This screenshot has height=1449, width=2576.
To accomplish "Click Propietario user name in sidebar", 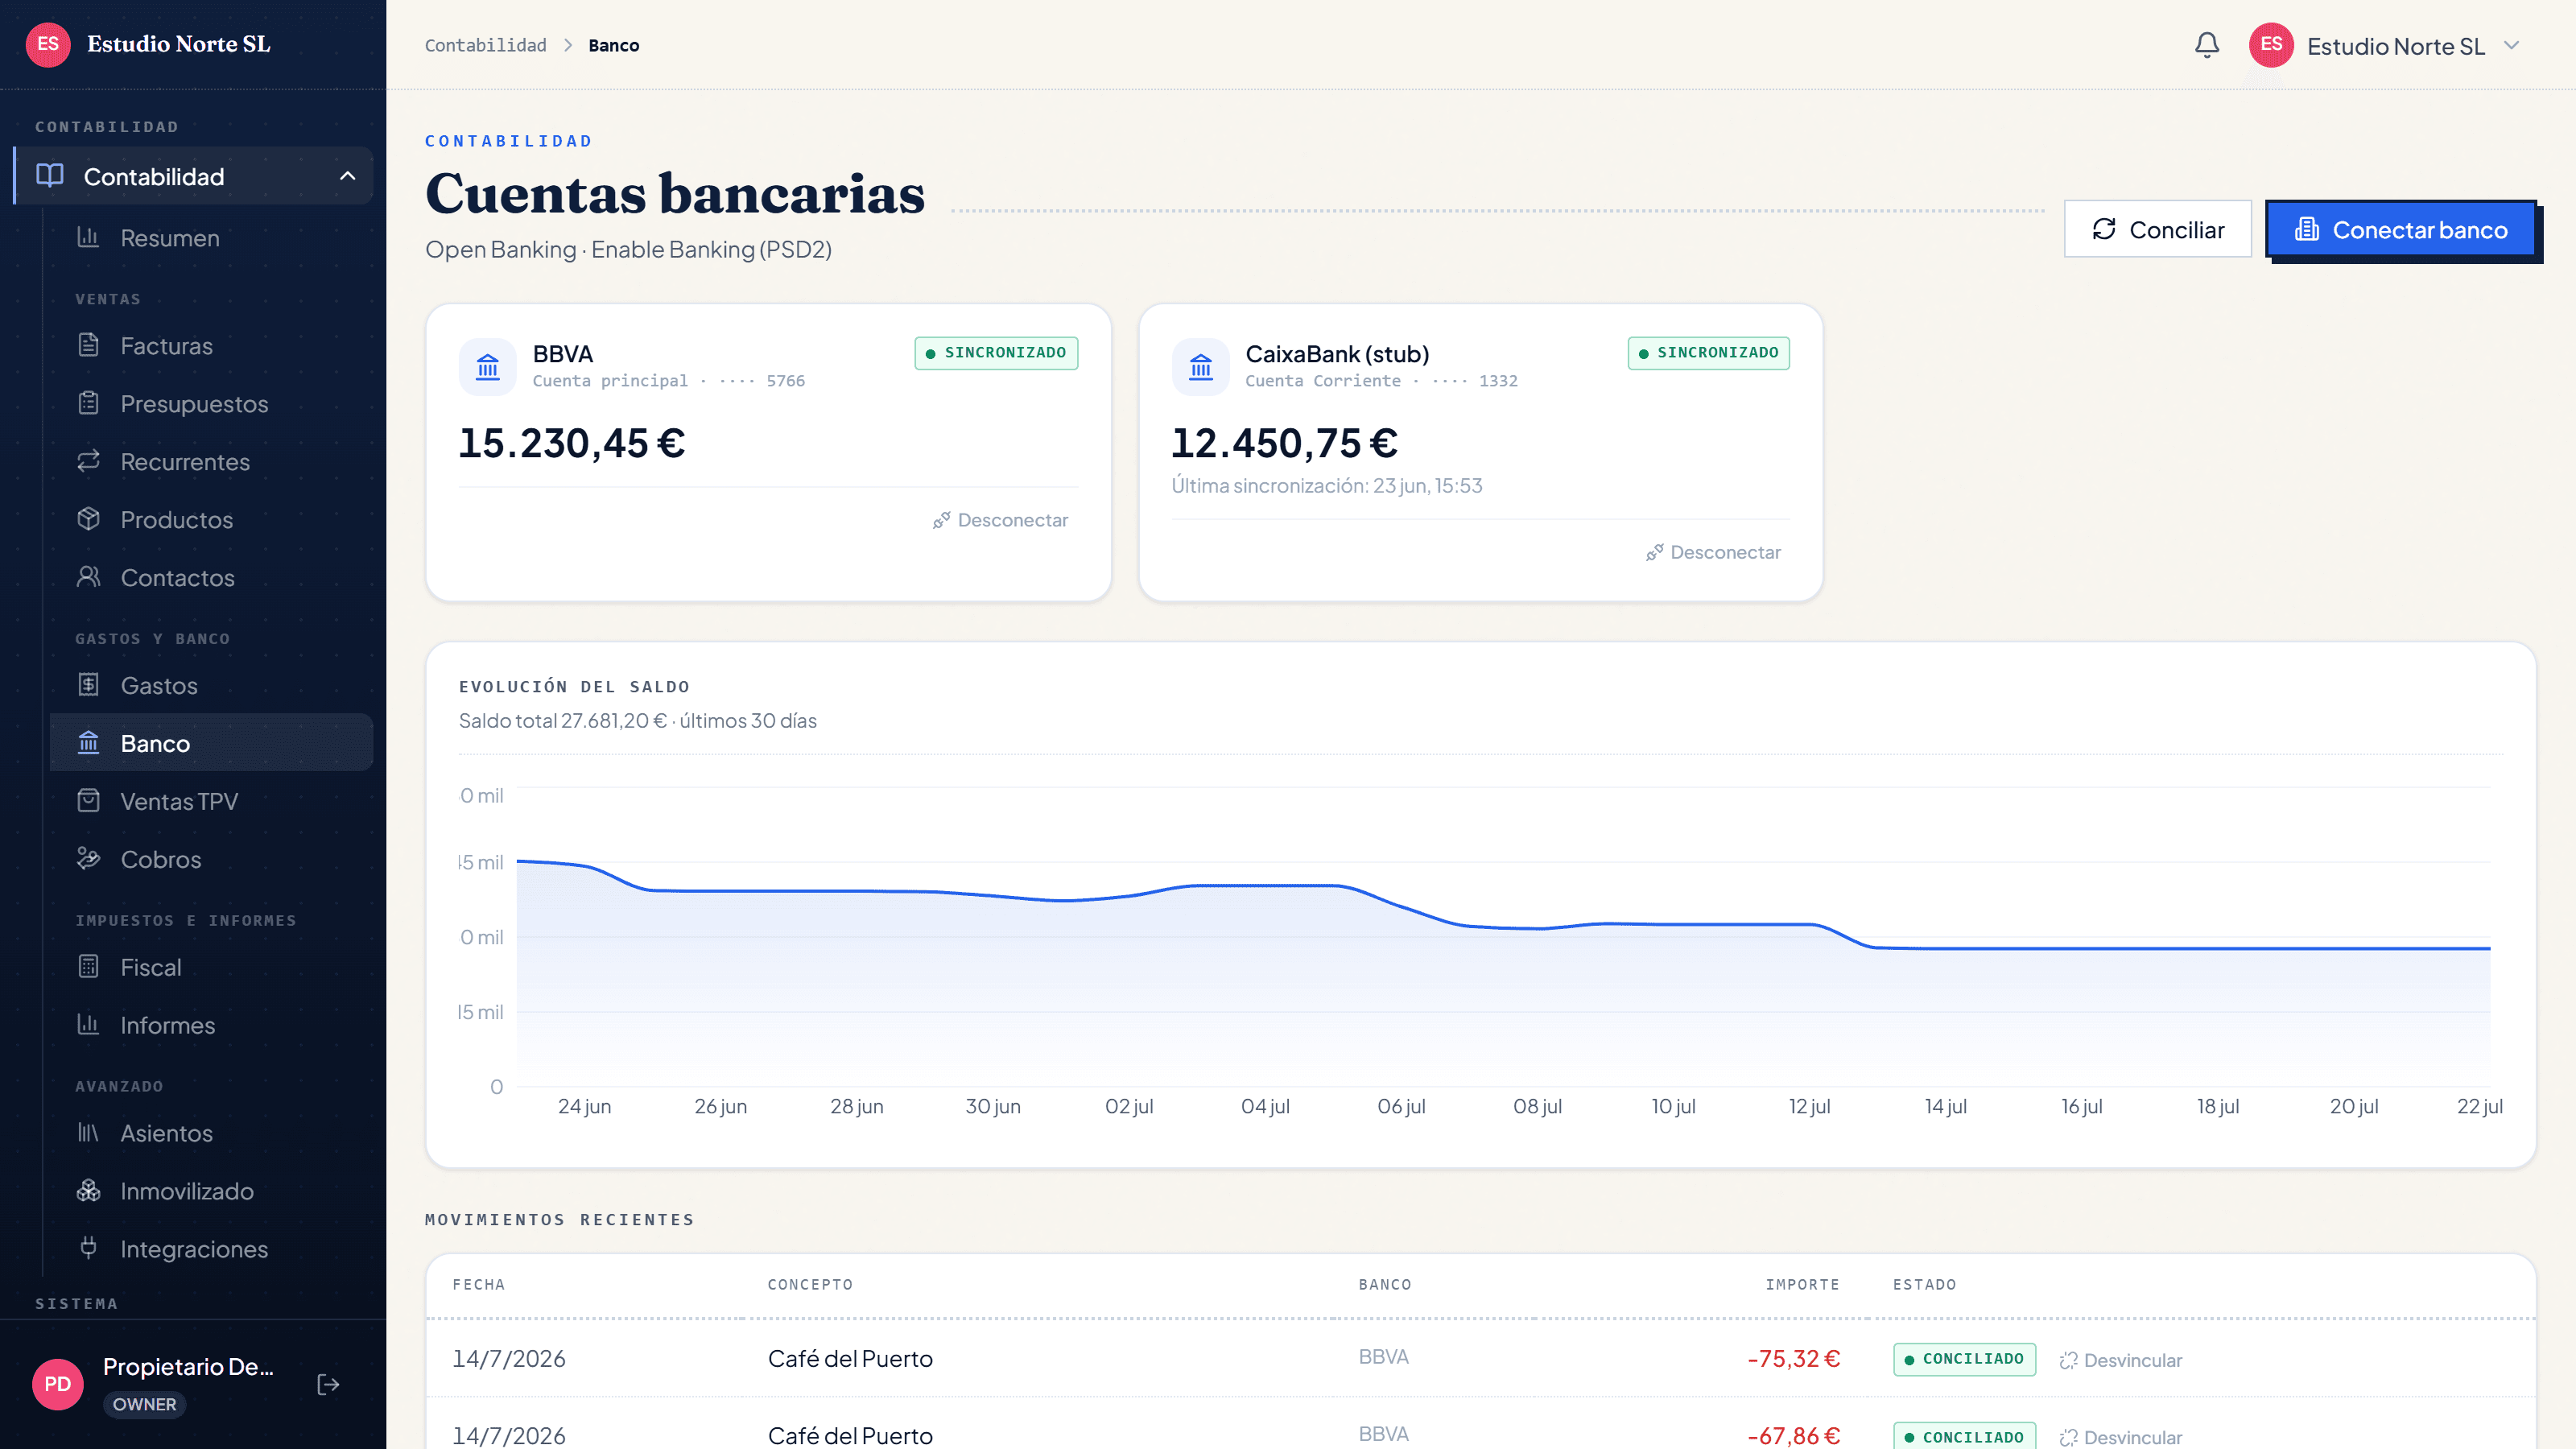I will point(188,1366).
